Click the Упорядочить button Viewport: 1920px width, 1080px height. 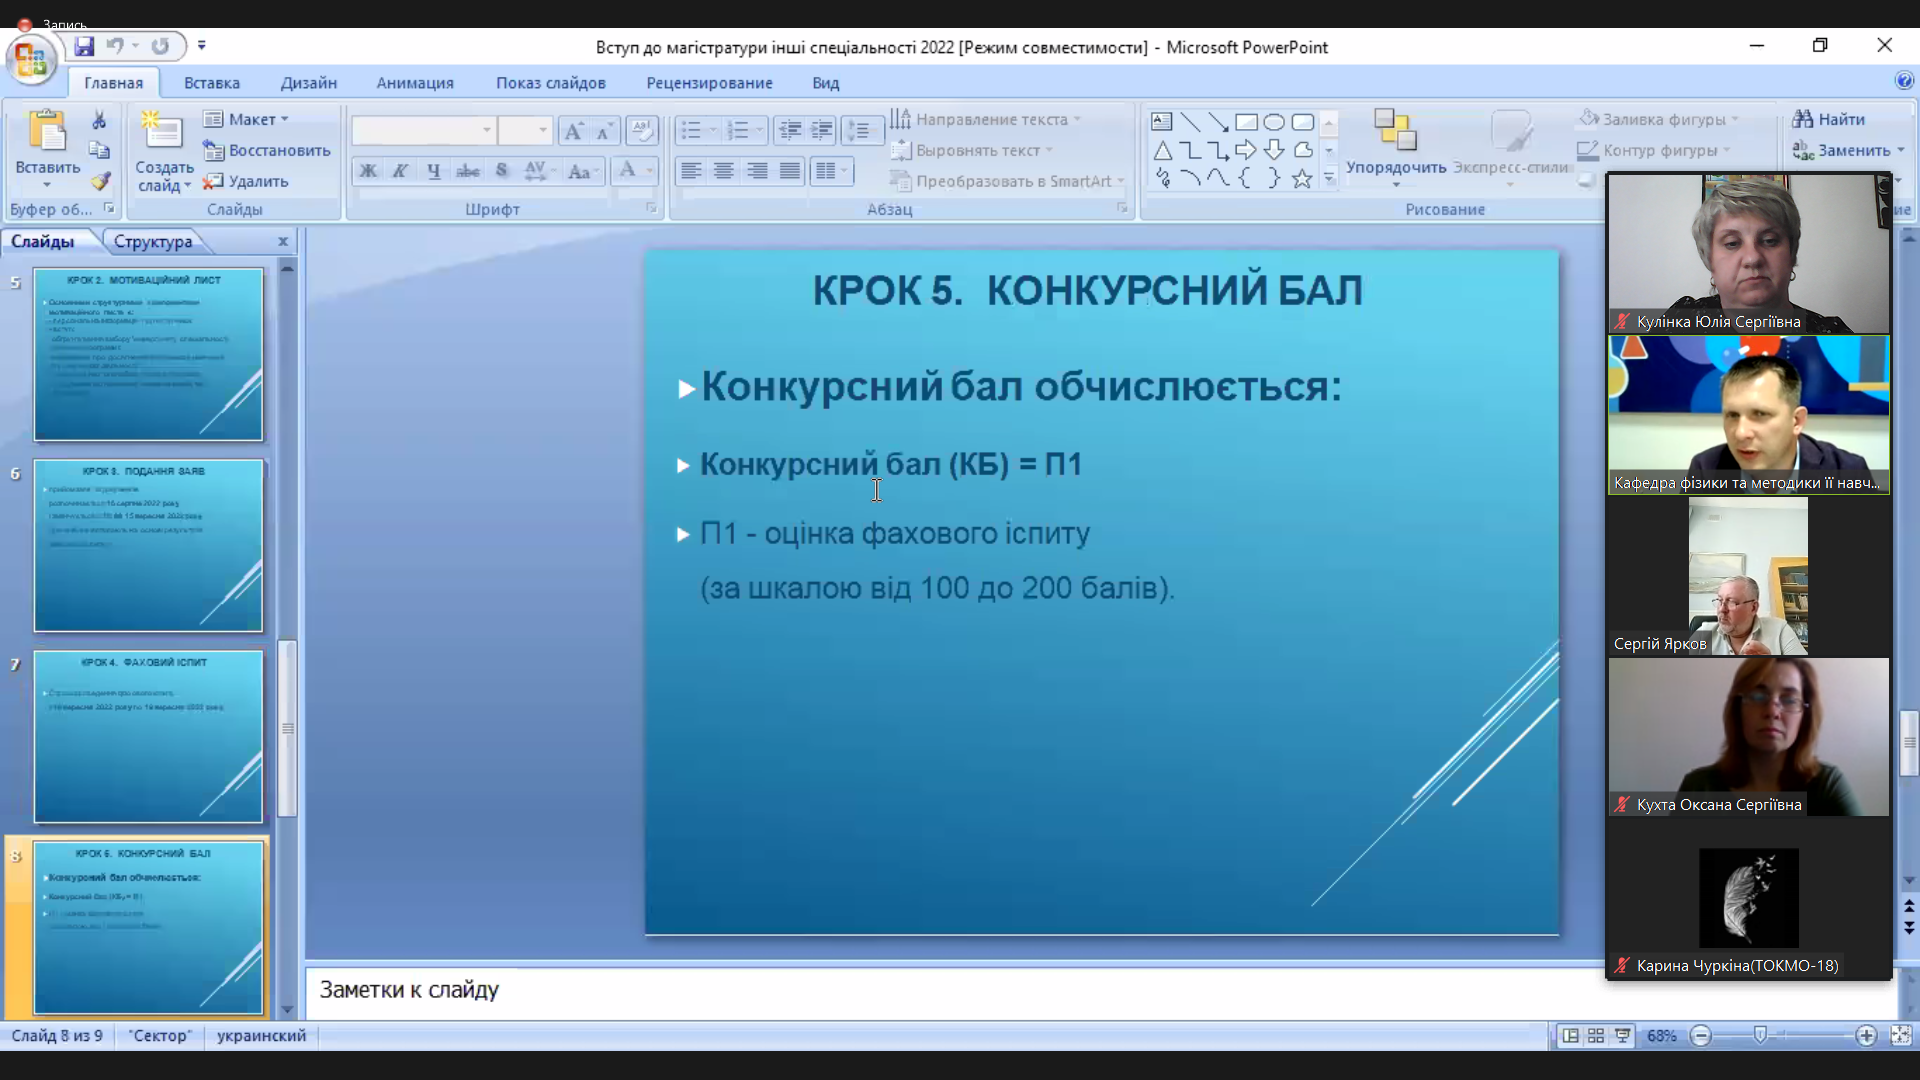[x=1396, y=148]
